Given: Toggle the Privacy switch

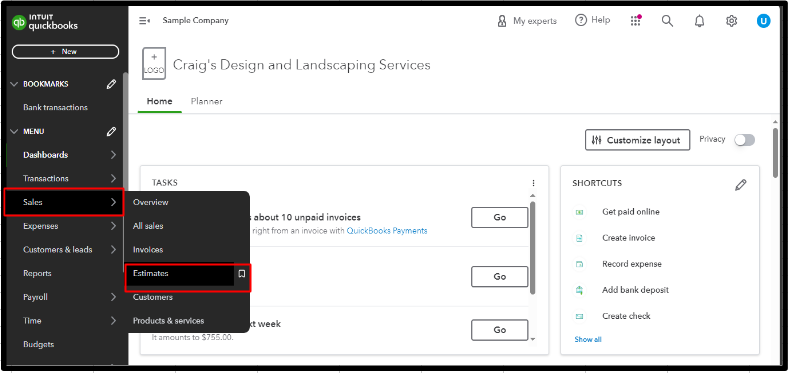Looking at the screenshot, I should pyautogui.click(x=744, y=140).
